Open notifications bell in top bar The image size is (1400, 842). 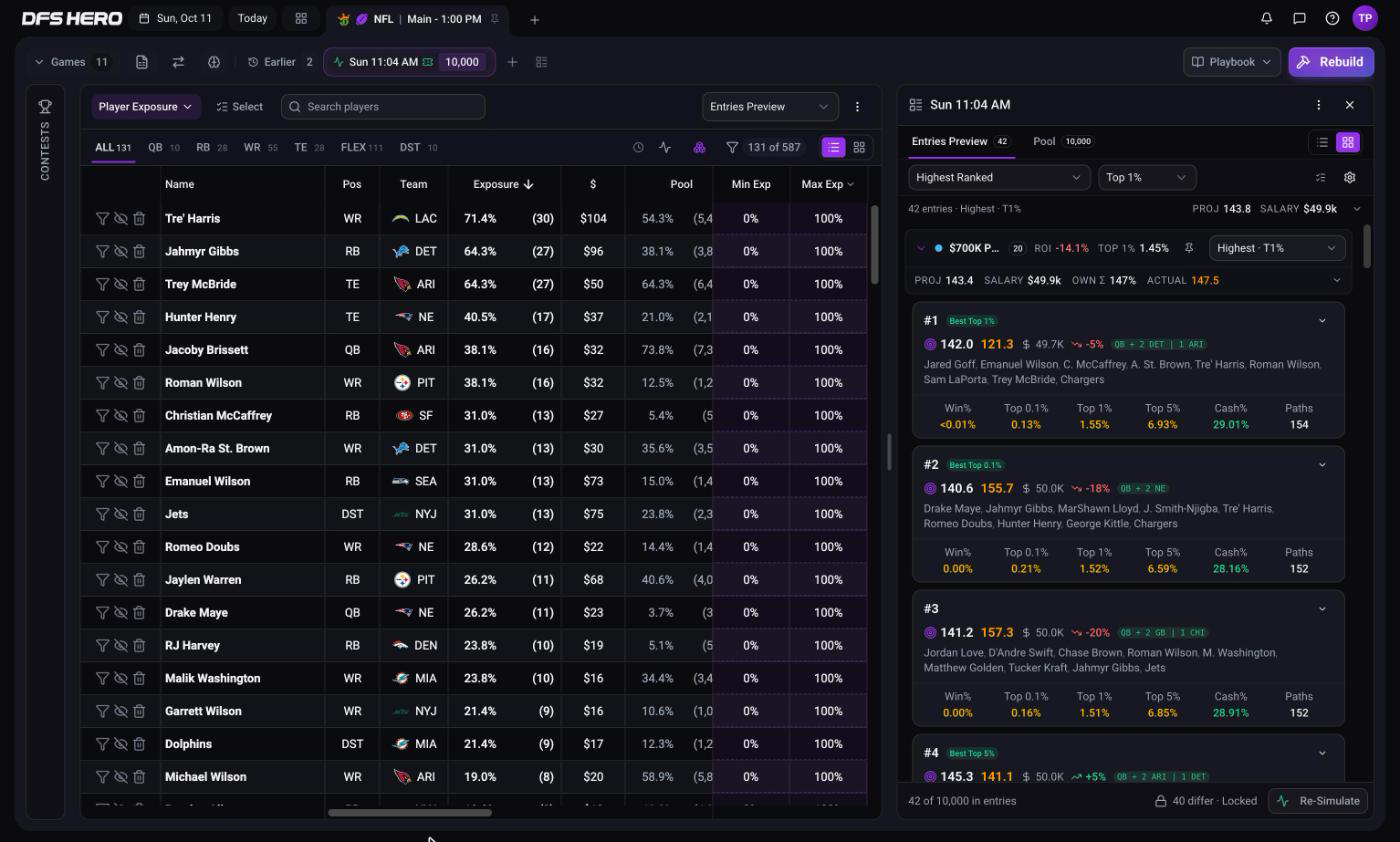[1266, 18]
